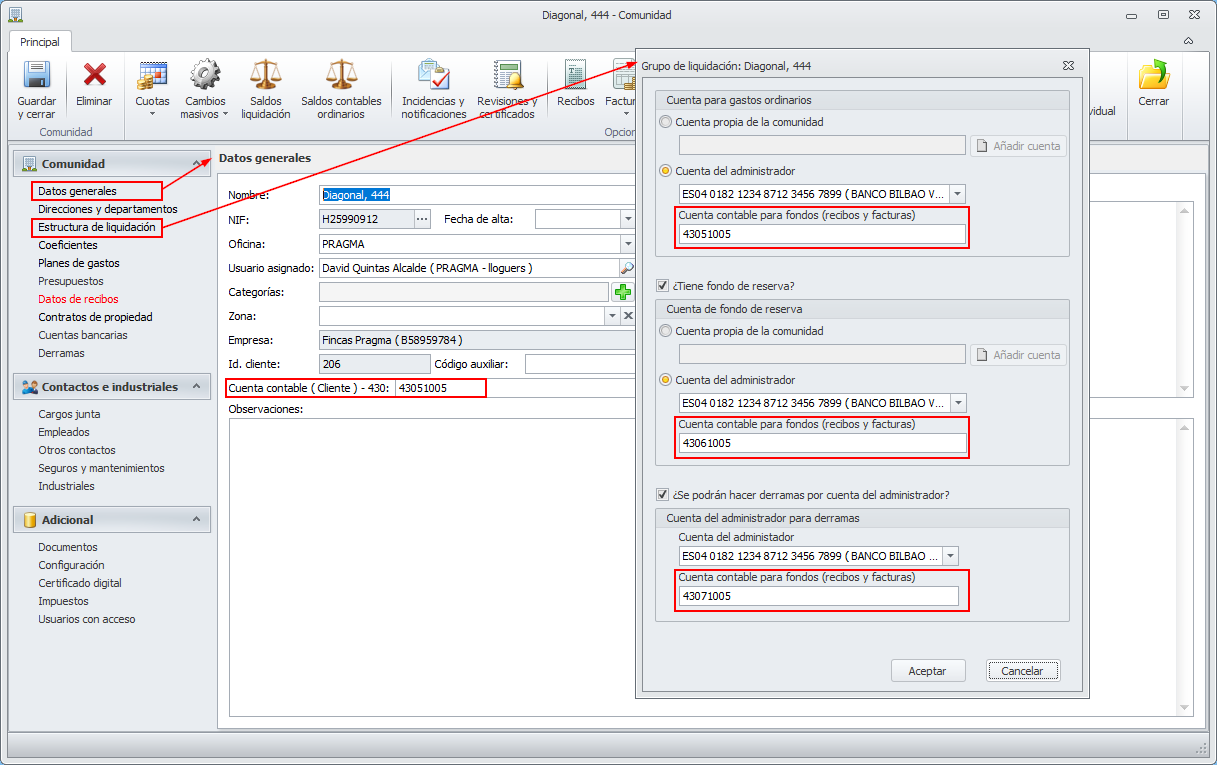Image resolution: width=1217 pixels, height=765 pixels.
Task: Open the Oficina dropdown arrow
Action: click(628, 243)
